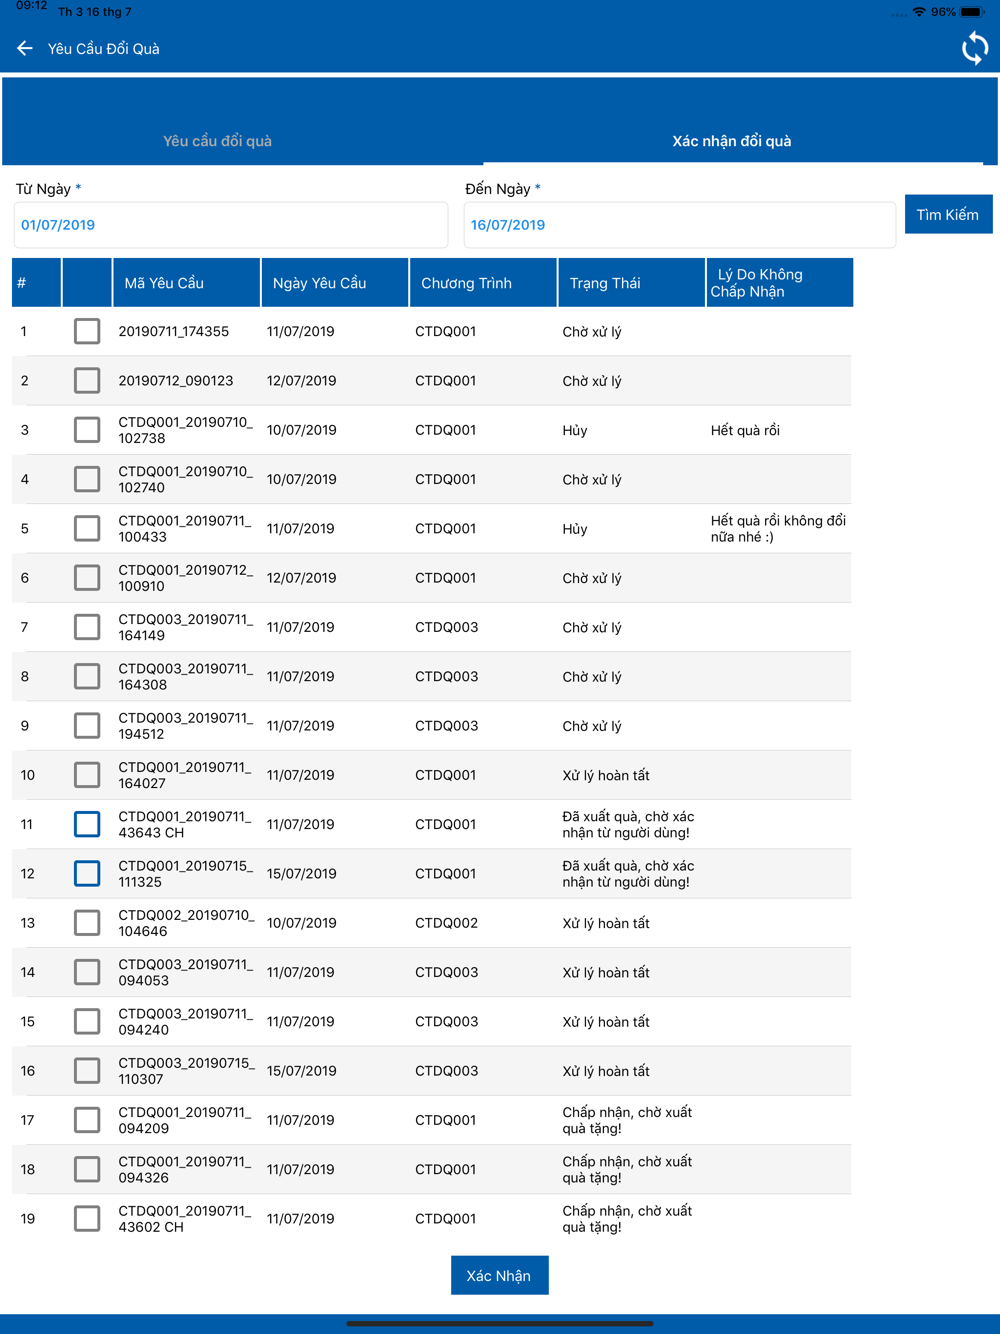Click the Yêu Cầu Đổi Quà title

pyautogui.click(x=104, y=49)
